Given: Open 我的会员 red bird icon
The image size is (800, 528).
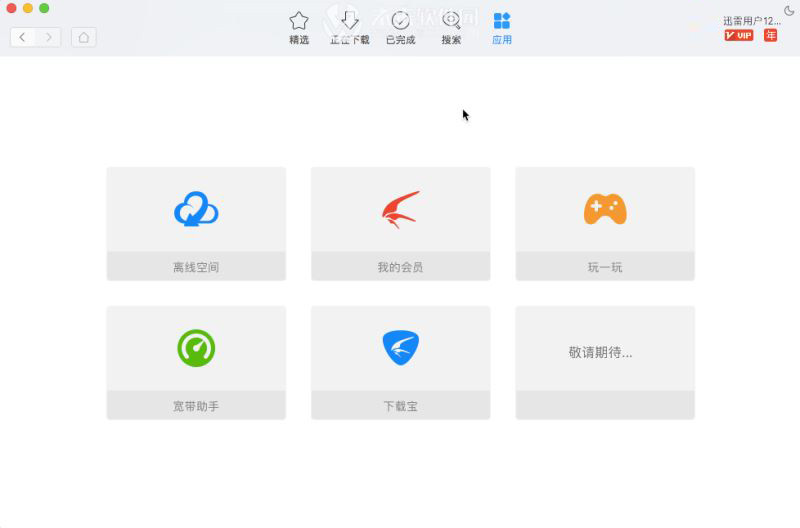Looking at the screenshot, I should (401, 209).
